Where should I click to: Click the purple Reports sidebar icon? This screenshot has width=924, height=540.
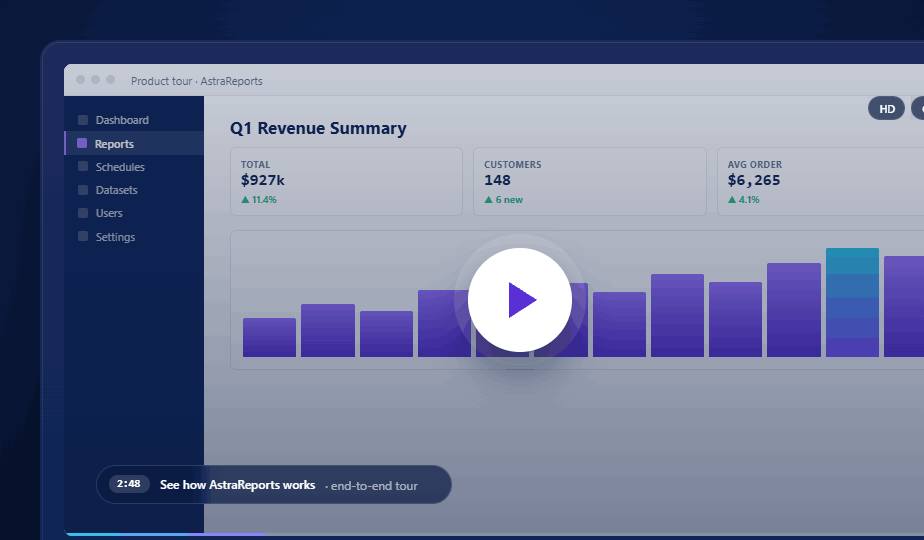[x=82, y=144]
